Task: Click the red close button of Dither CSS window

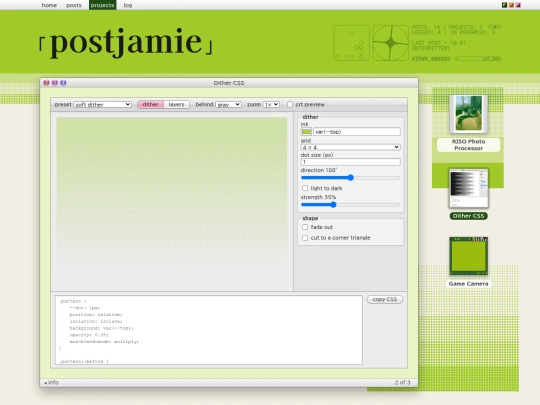Action: pyautogui.click(x=46, y=83)
